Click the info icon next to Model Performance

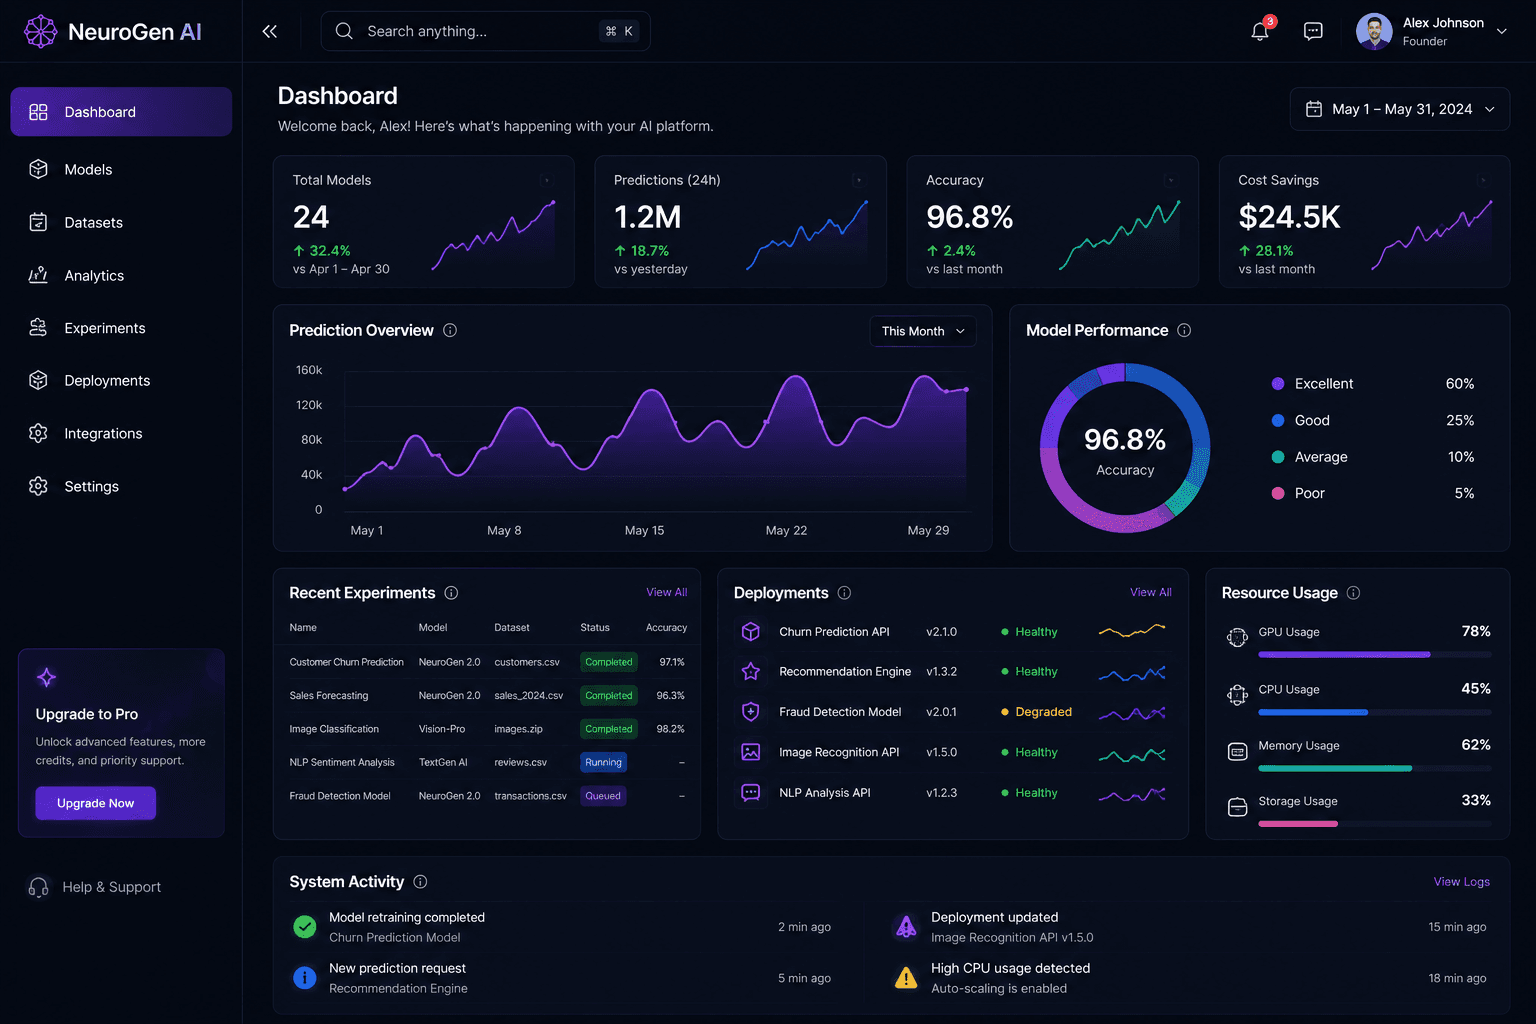pos(1184,330)
